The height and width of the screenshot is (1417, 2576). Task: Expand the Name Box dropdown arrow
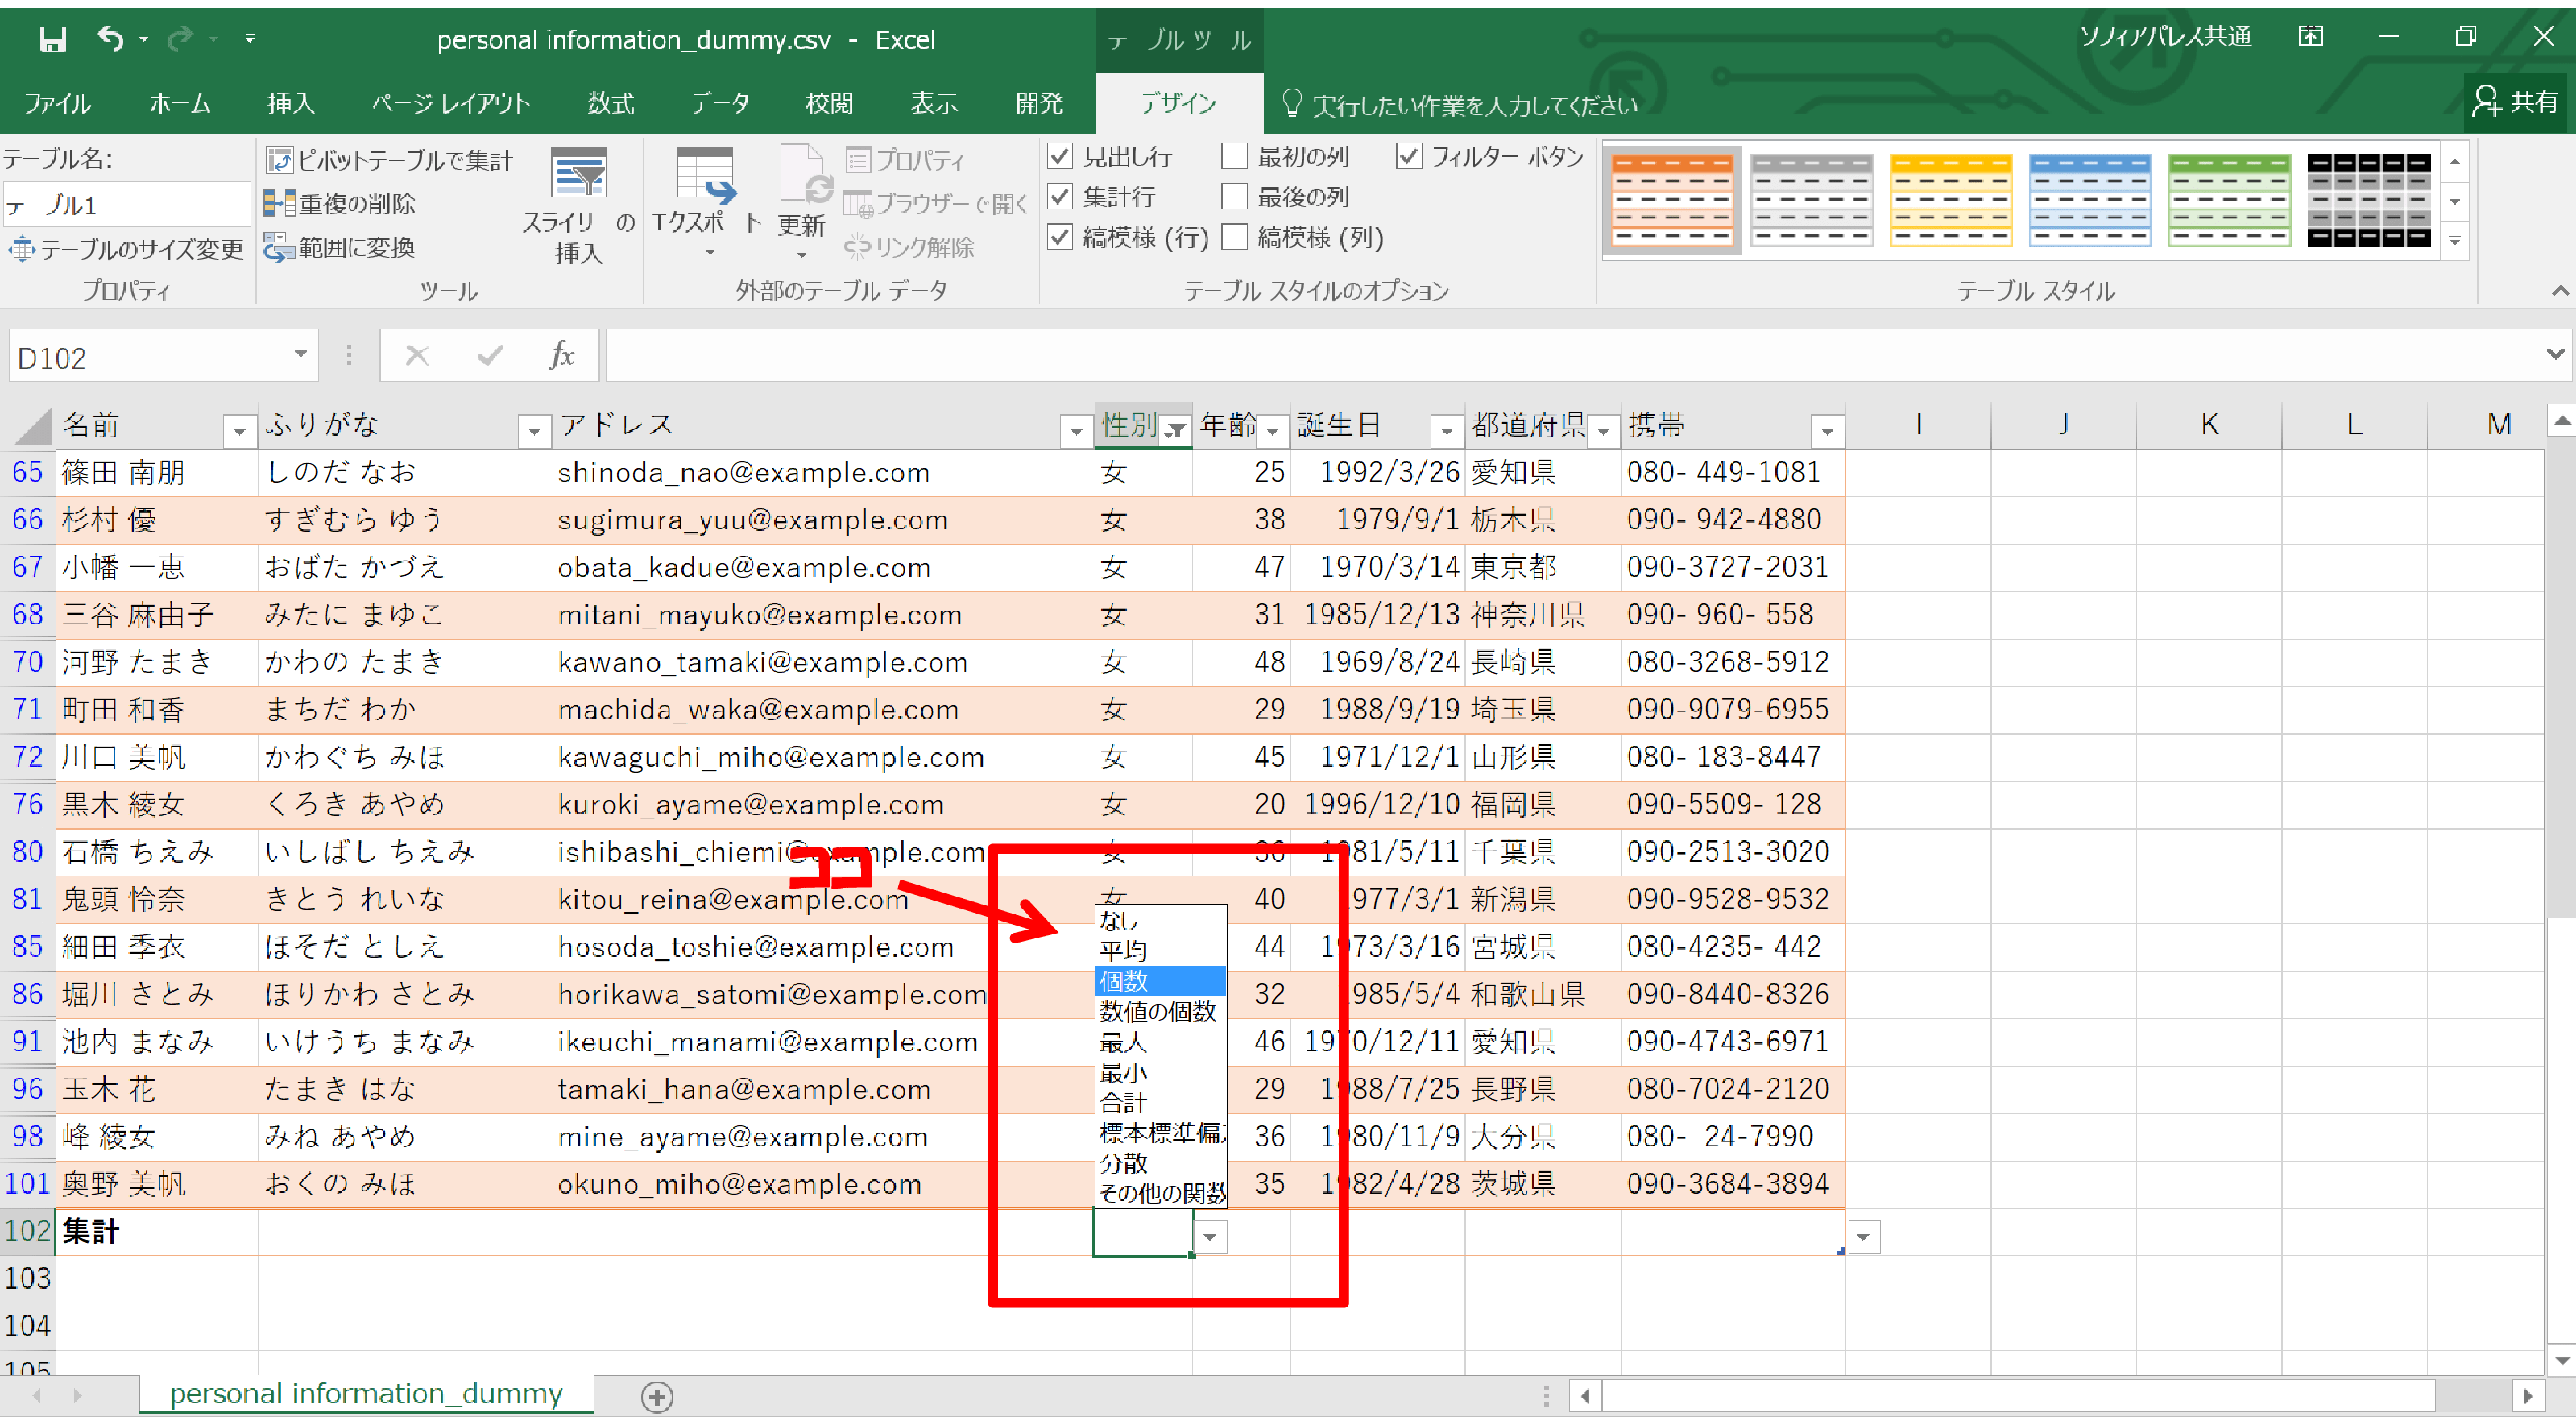300,354
